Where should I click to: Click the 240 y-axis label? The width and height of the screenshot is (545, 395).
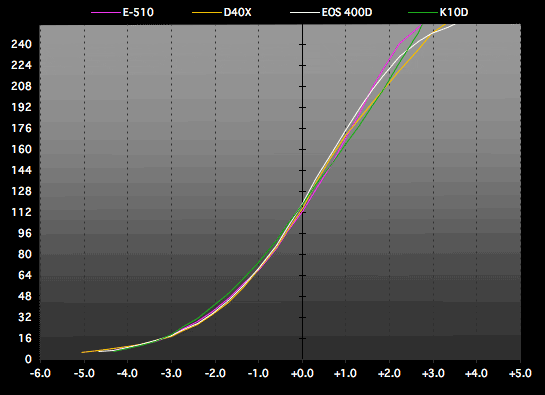(21, 44)
